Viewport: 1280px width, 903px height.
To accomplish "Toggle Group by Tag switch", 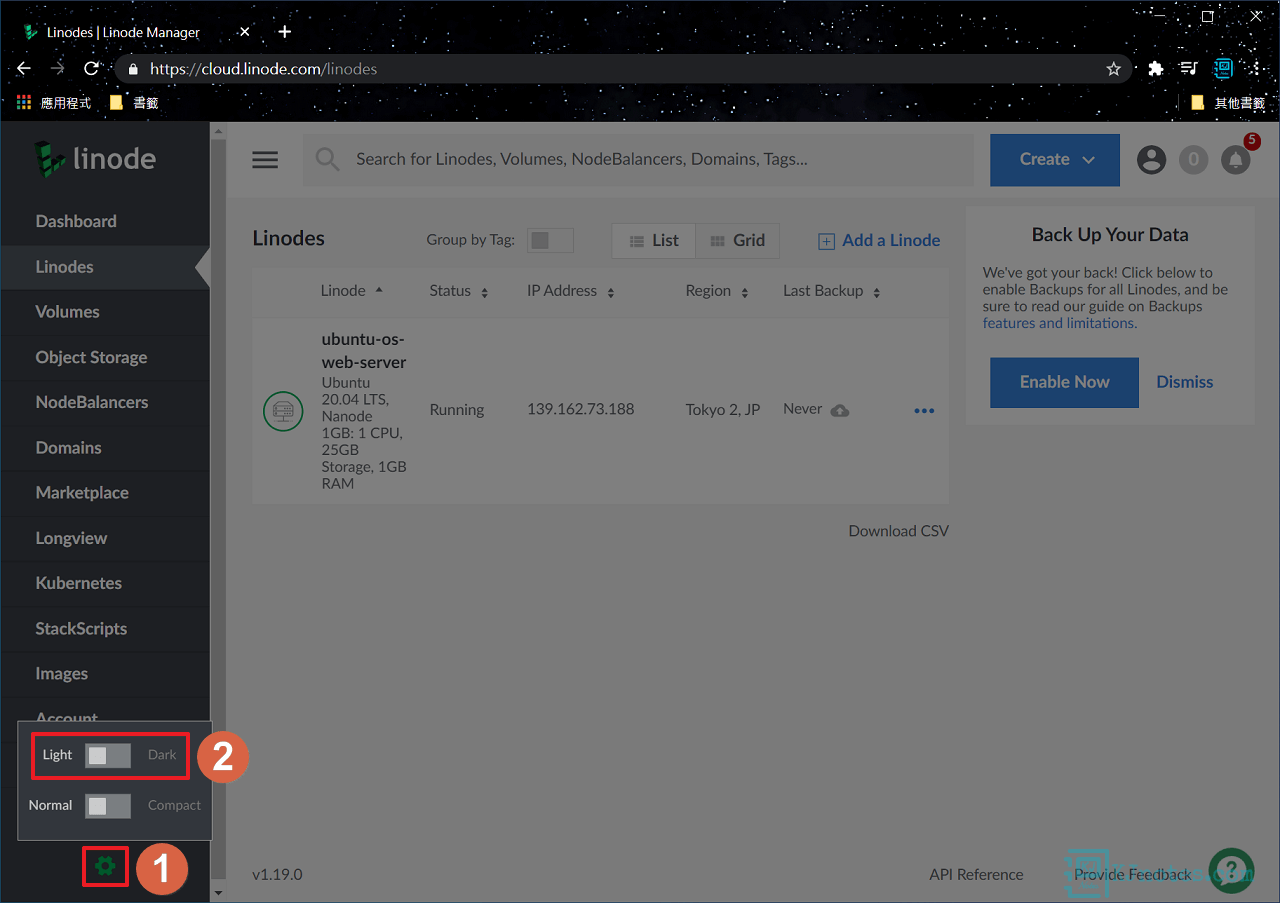I will click(x=550, y=240).
